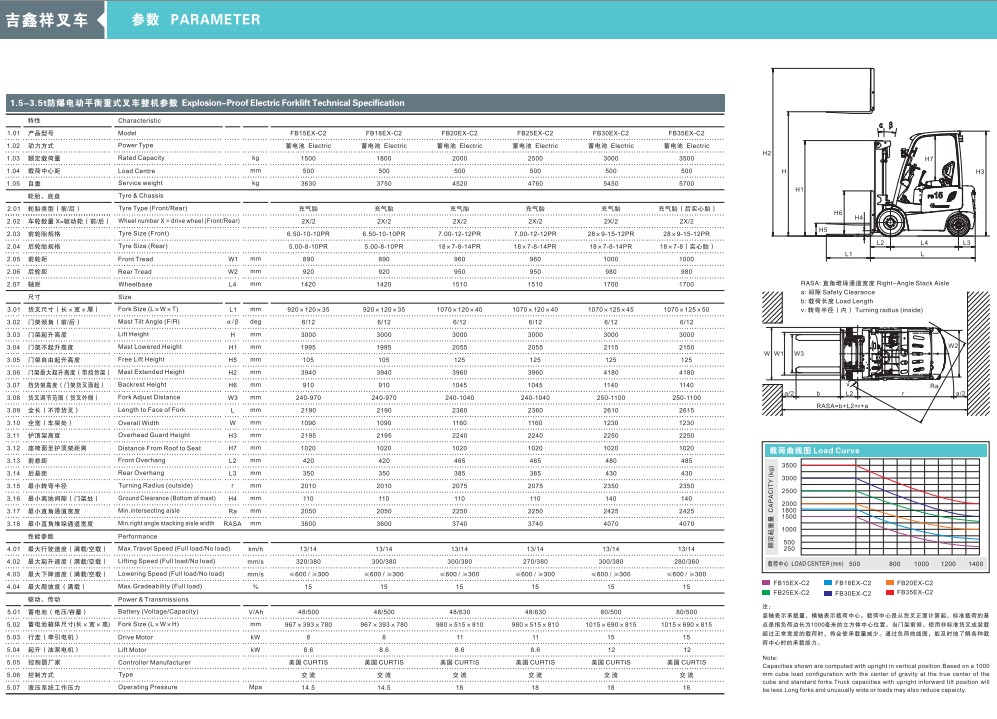Click the FB15EX-C2 model column header
This screenshot has width=997, height=719.
(308, 133)
